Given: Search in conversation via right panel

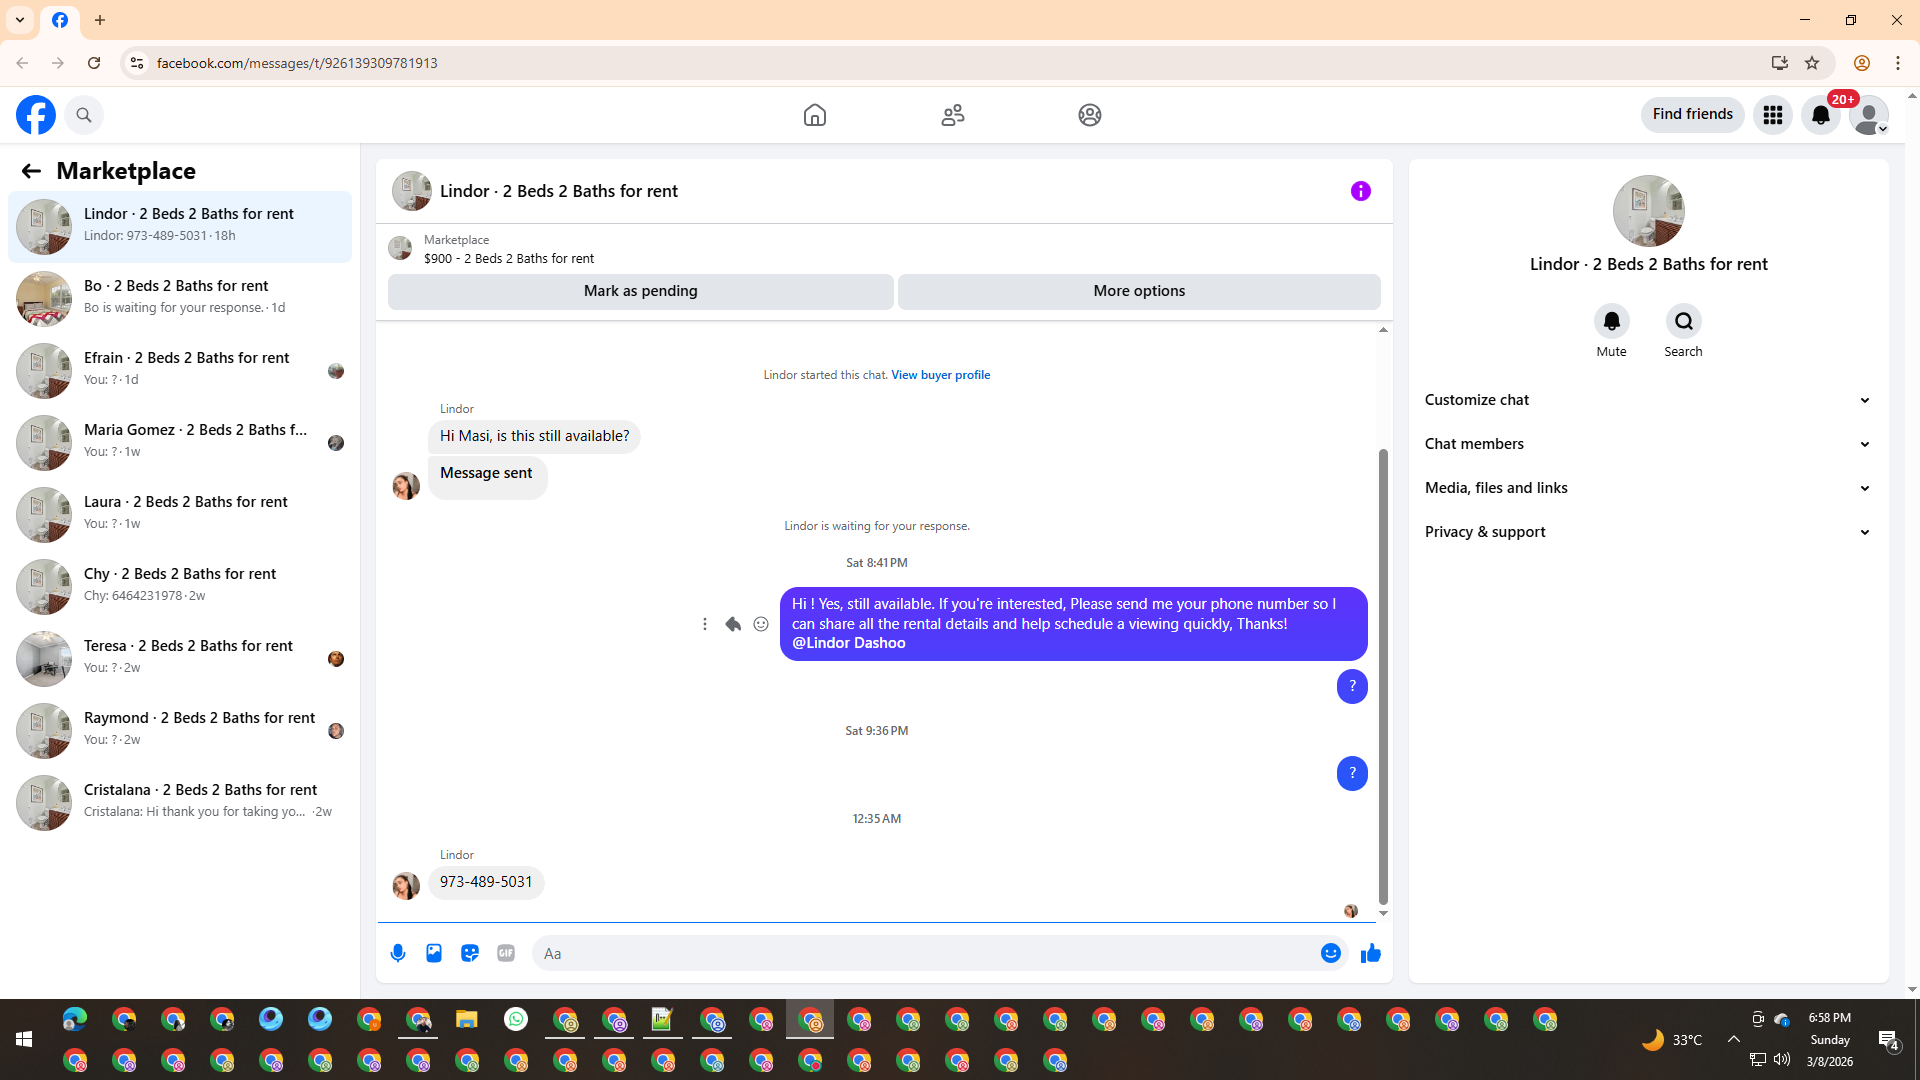Looking at the screenshot, I should click(x=1683, y=322).
